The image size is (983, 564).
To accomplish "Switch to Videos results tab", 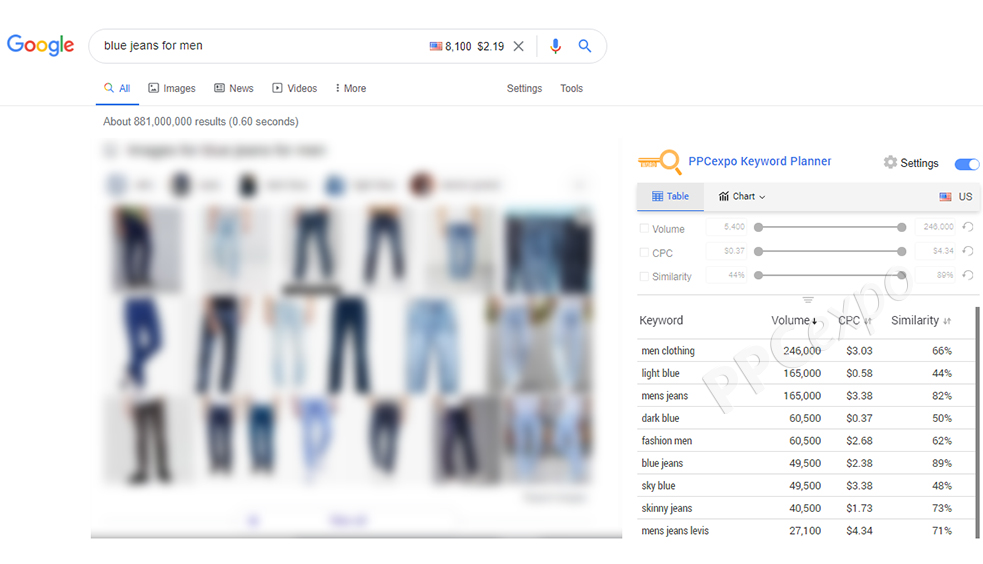I will (x=295, y=88).
